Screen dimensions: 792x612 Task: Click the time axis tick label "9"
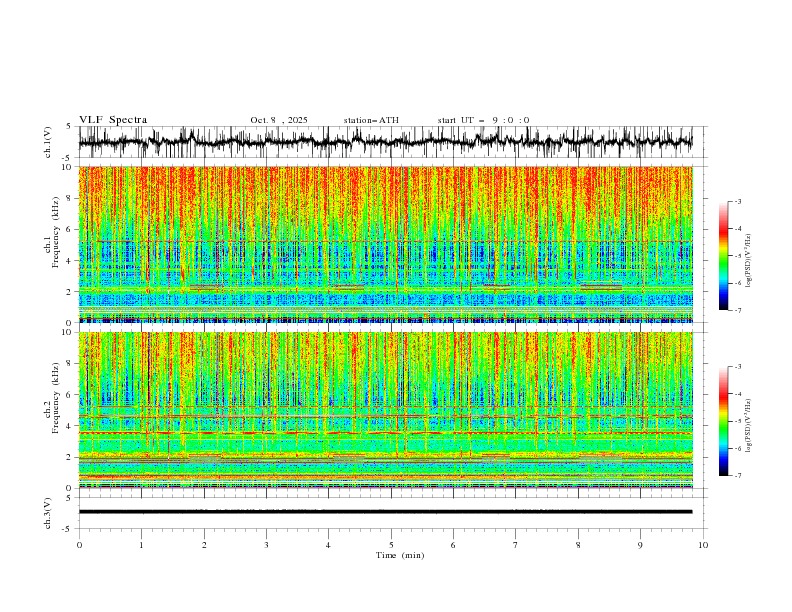click(641, 545)
